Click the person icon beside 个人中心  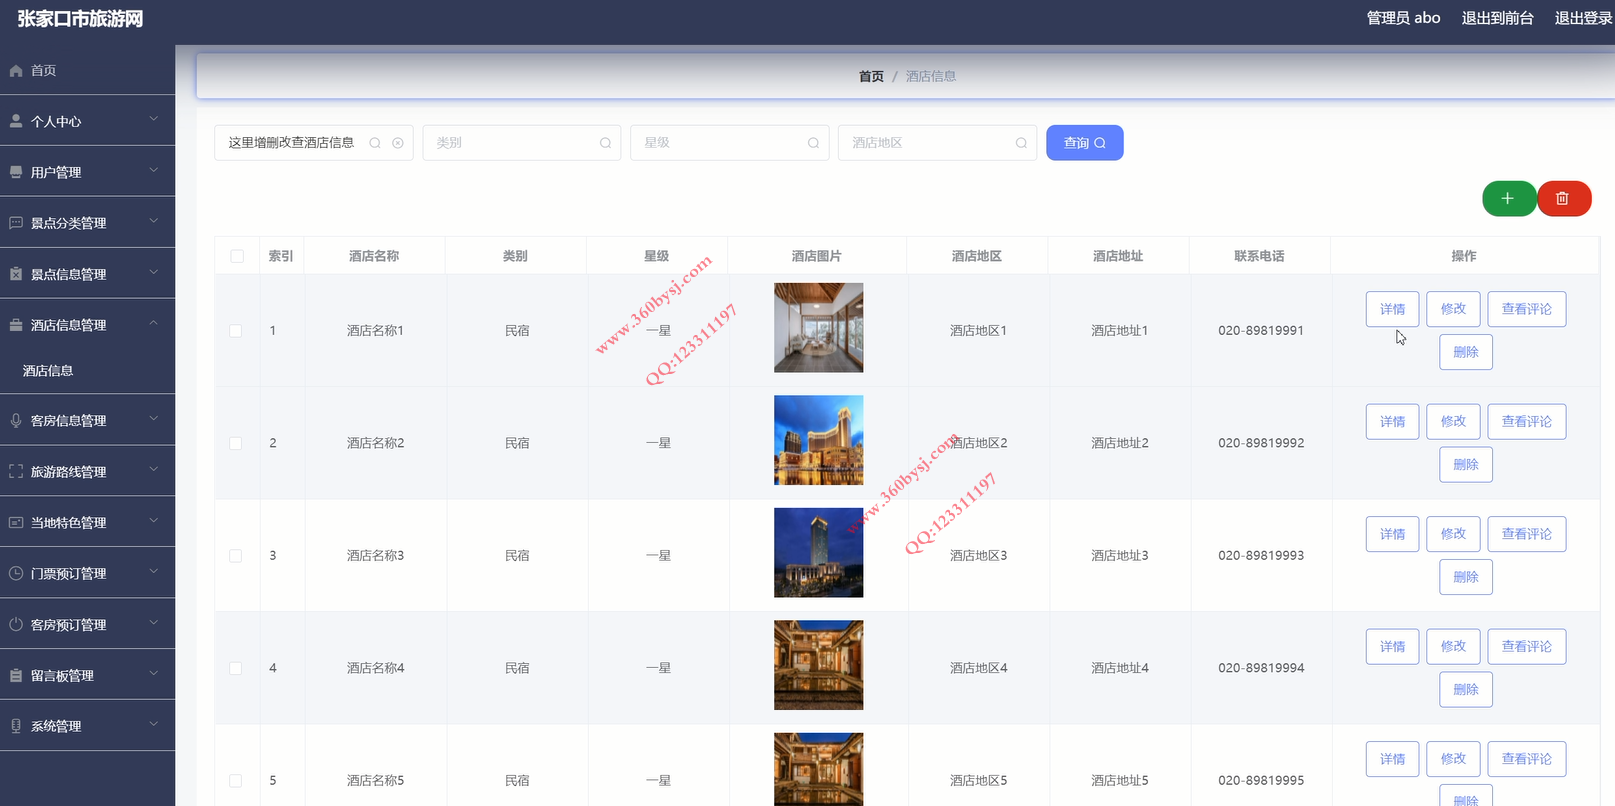click(x=16, y=121)
